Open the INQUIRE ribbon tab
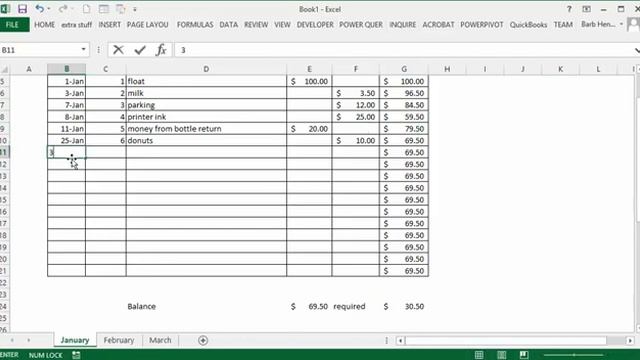The image size is (640, 360). point(402,25)
